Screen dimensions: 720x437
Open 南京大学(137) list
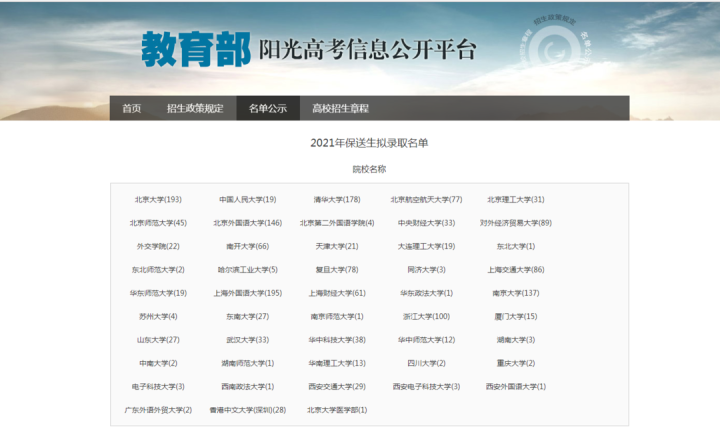516,293
